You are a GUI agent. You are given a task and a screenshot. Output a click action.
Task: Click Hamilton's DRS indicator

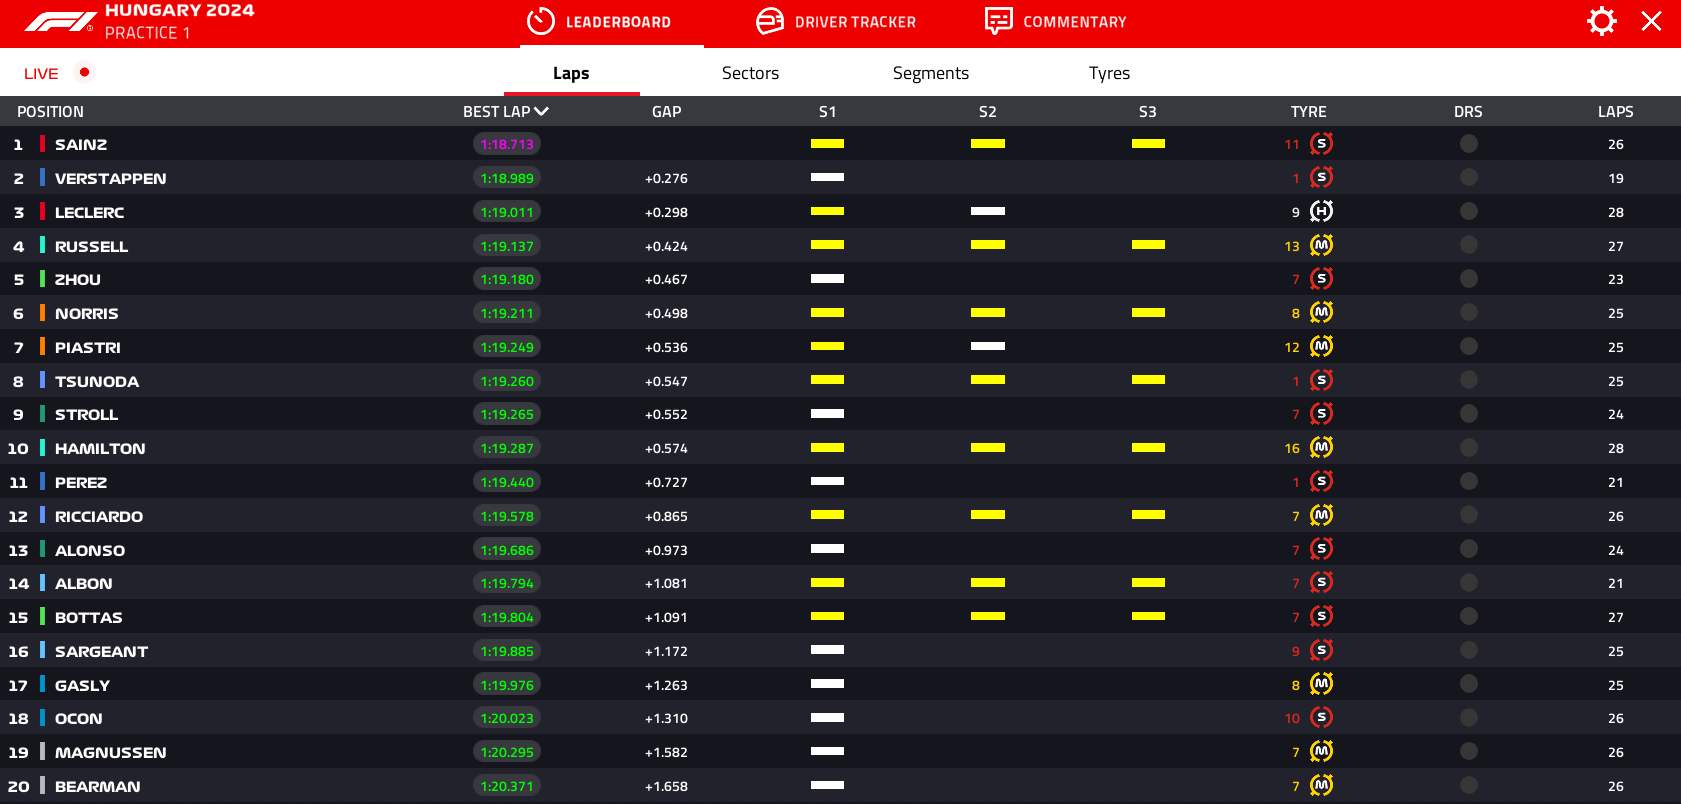[1468, 448]
